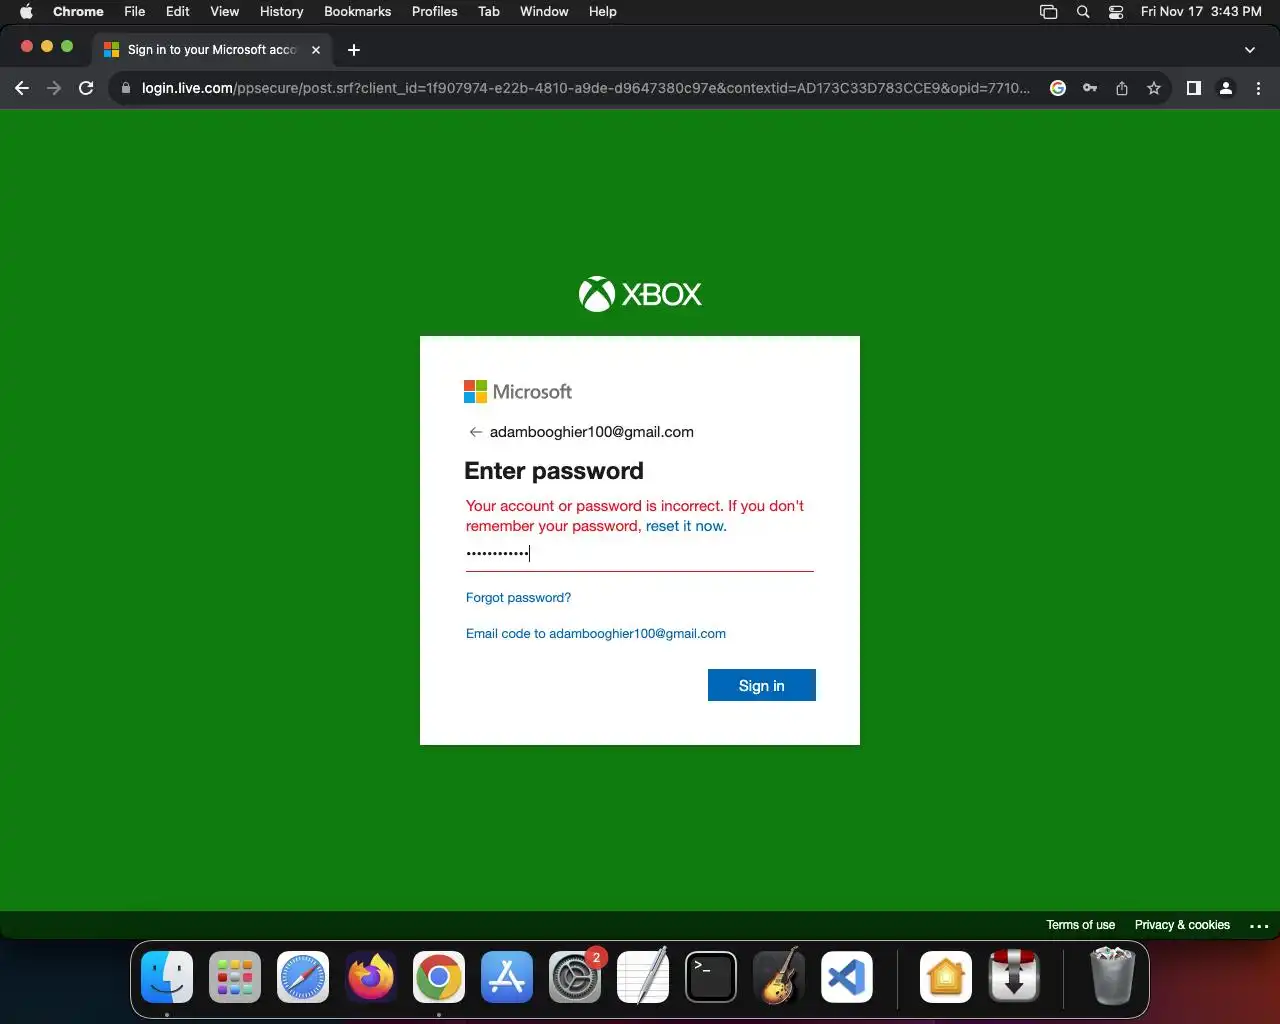Image resolution: width=1280 pixels, height=1024 pixels.
Task: Click the lock site-info icon
Action: (125, 88)
